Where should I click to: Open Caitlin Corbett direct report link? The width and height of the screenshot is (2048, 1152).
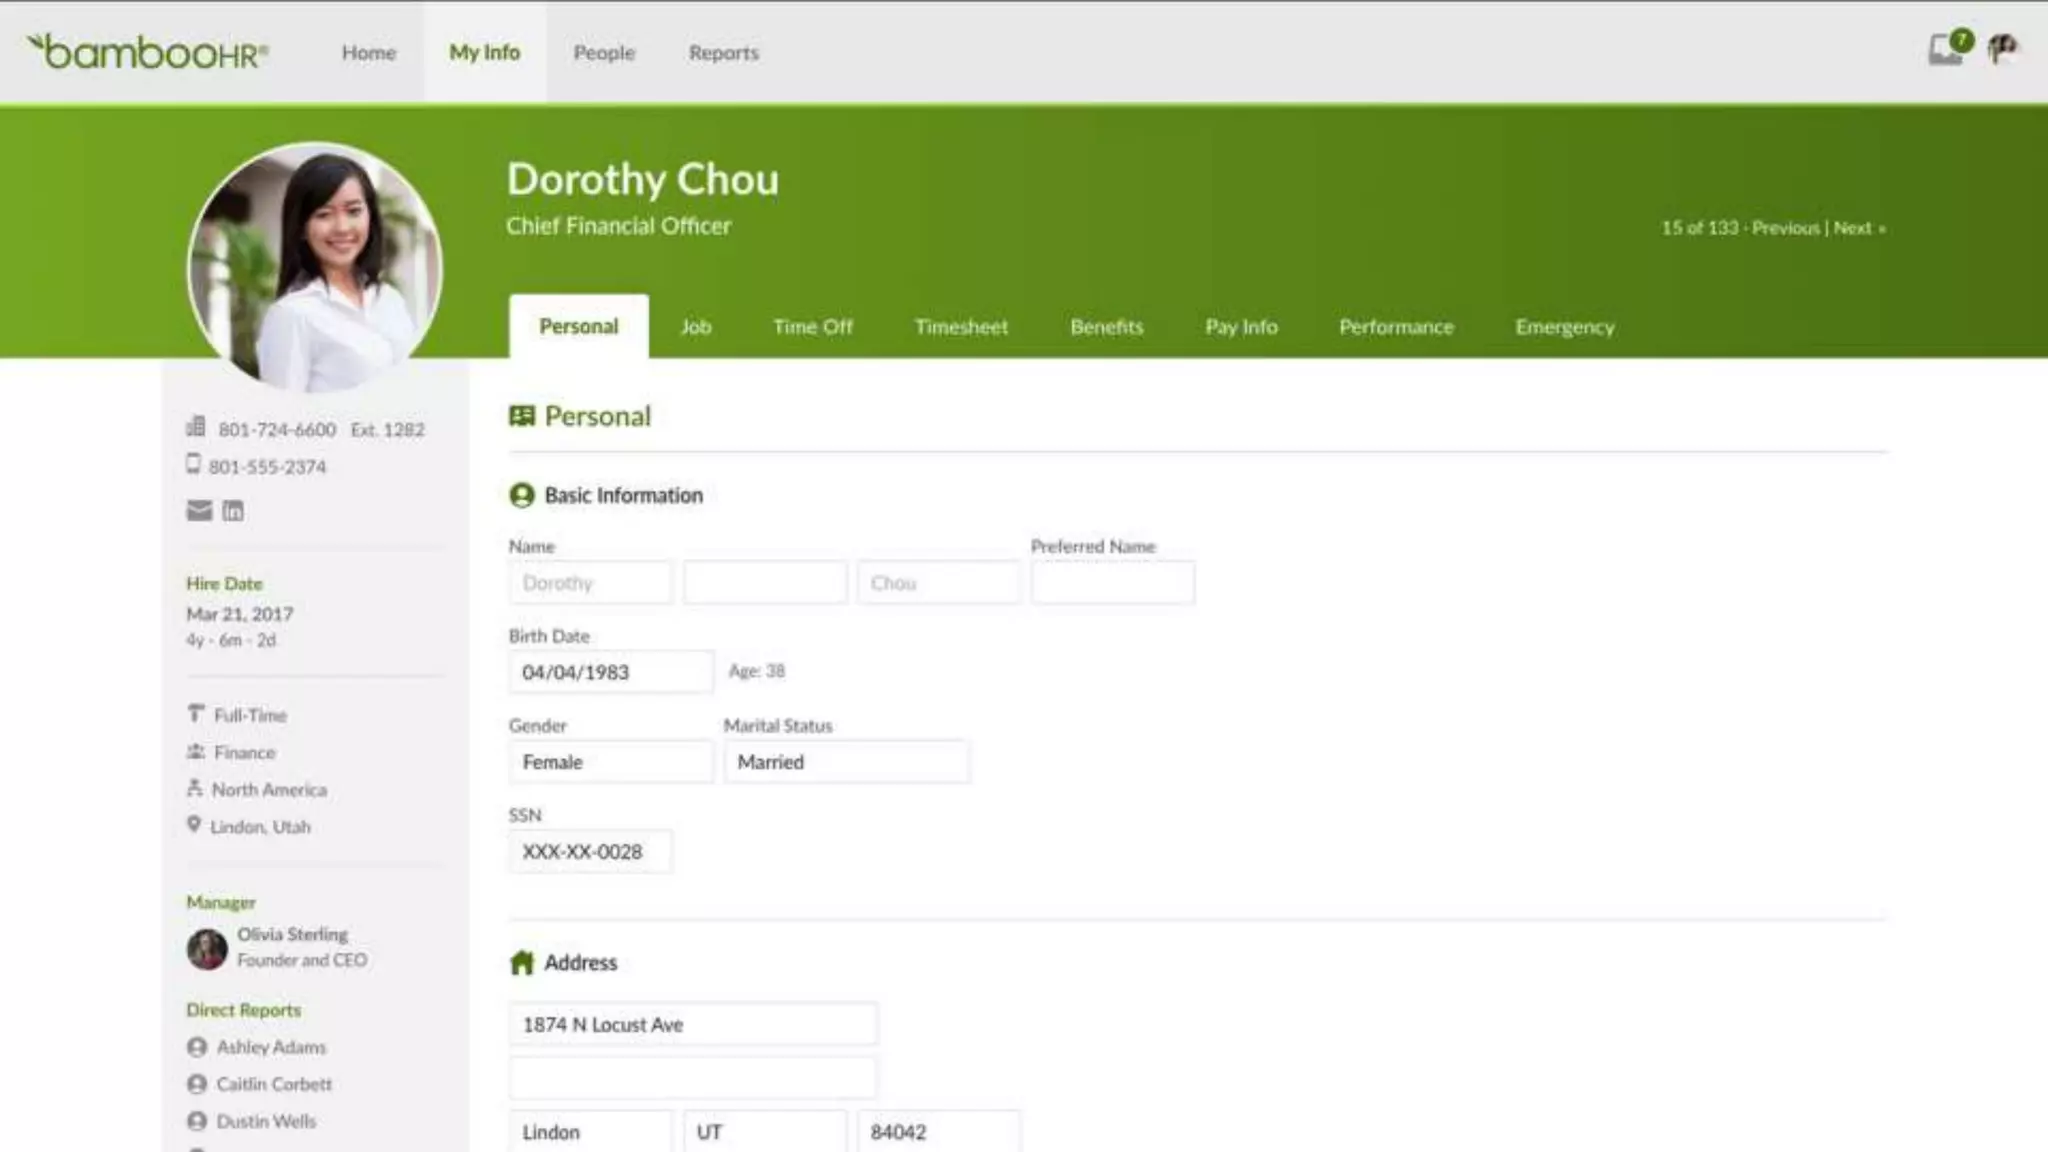coord(273,1084)
